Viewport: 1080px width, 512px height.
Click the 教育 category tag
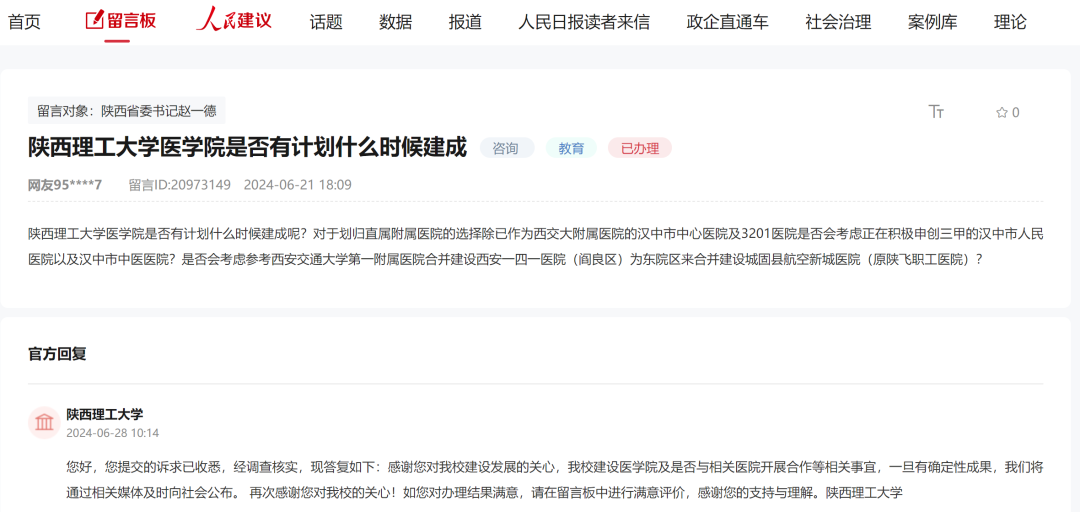click(x=571, y=148)
